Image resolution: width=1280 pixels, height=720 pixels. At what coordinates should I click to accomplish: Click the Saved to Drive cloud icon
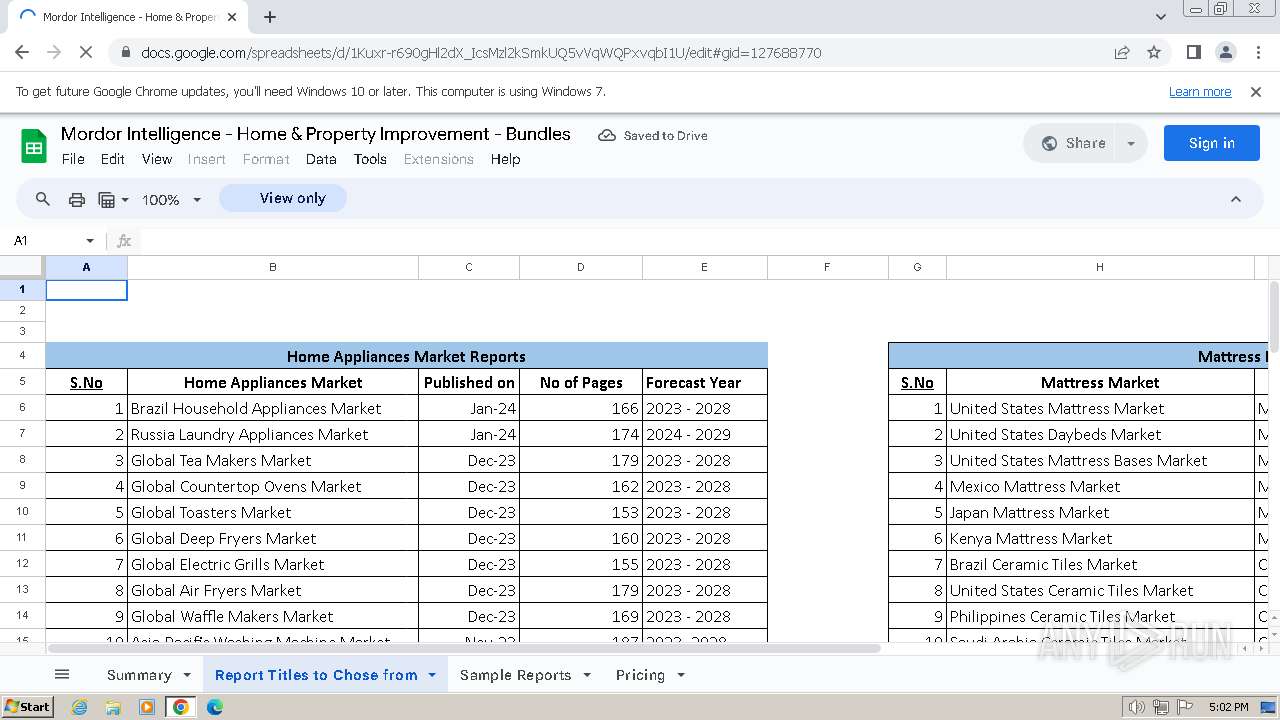tap(607, 135)
